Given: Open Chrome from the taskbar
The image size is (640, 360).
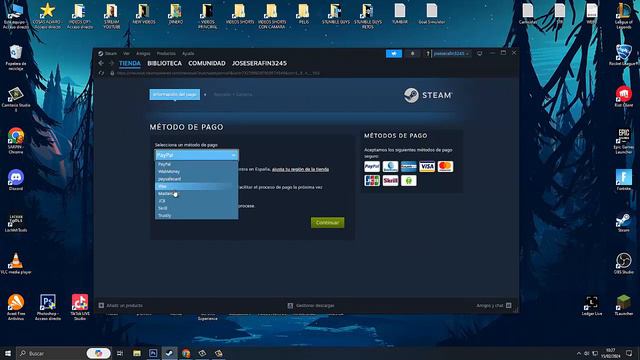Looking at the screenshot, I should coord(186,353).
